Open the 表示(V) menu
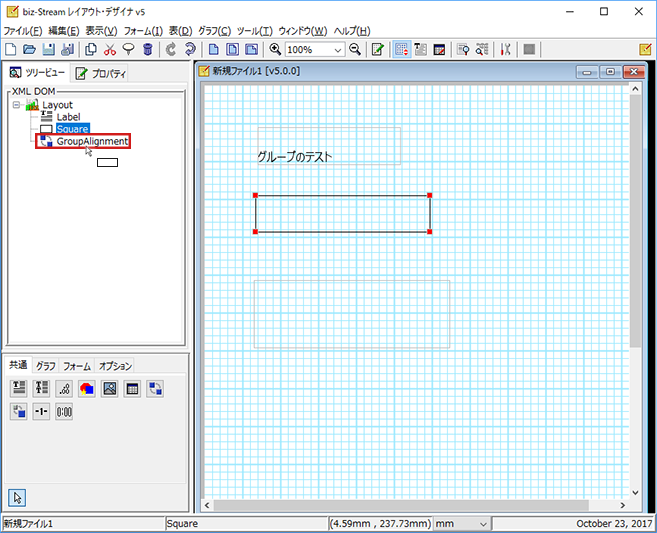Image resolution: width=657 pixels, height=533 pixels. click(x=101, y=31)
